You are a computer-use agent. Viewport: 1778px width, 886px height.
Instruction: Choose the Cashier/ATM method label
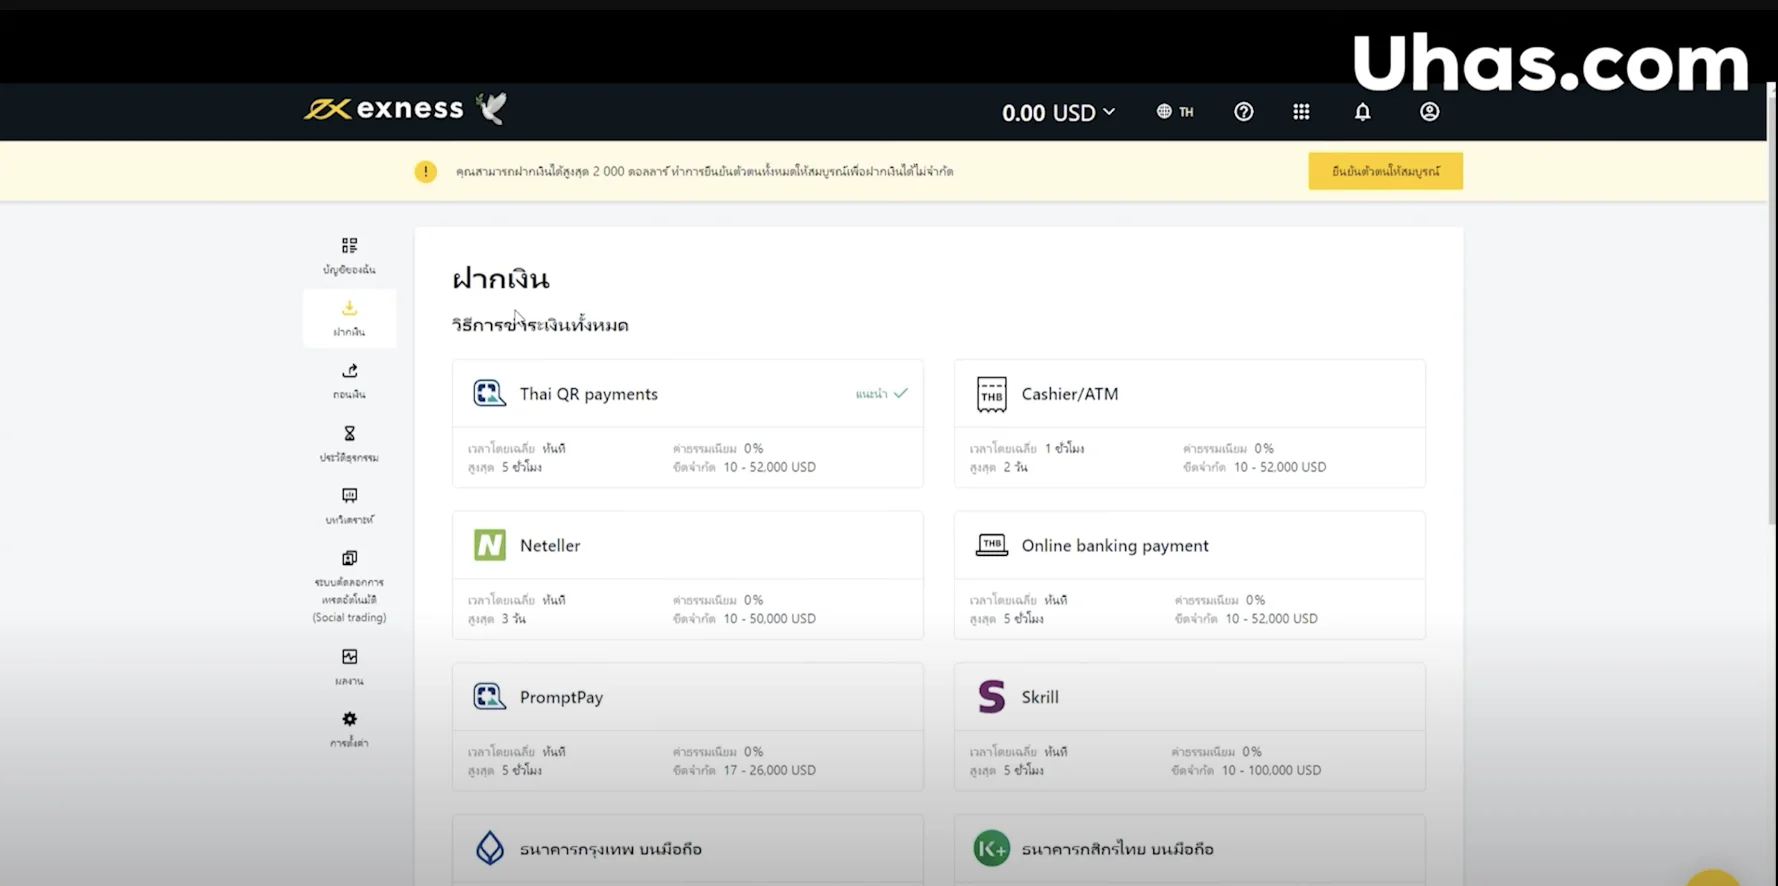click(x=1070, y=394)
